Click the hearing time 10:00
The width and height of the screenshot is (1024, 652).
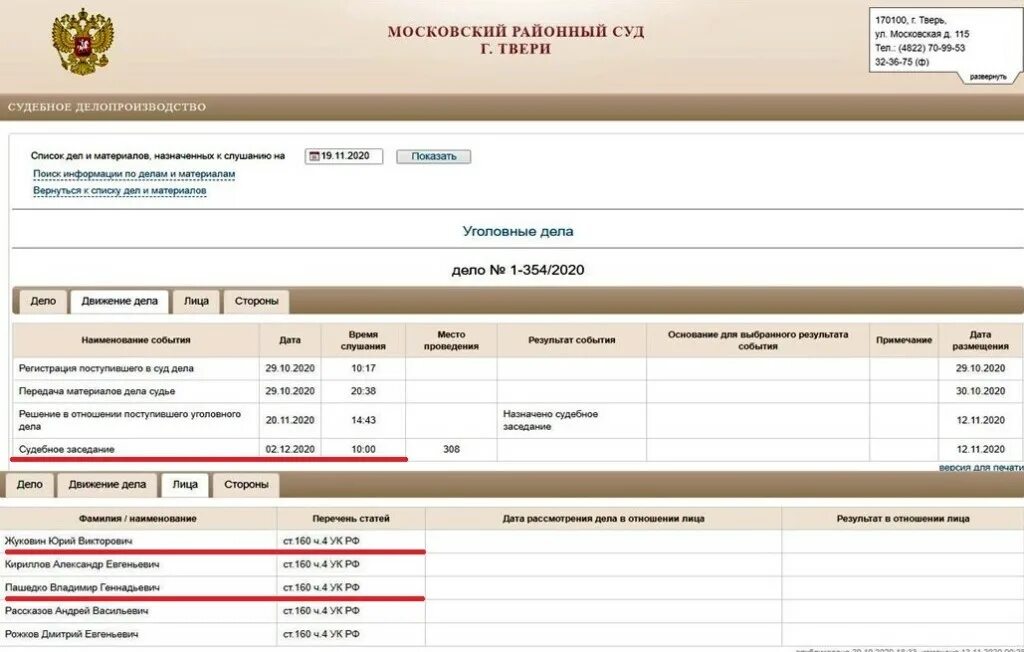coord(363,449)
